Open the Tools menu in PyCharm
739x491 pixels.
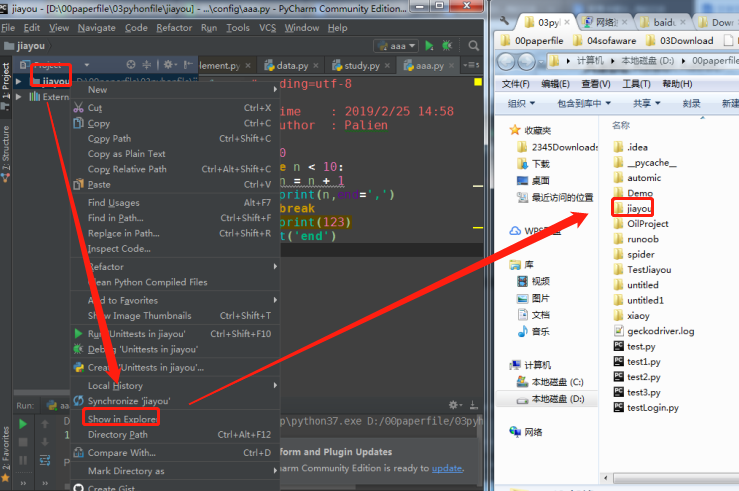(238, 28)
